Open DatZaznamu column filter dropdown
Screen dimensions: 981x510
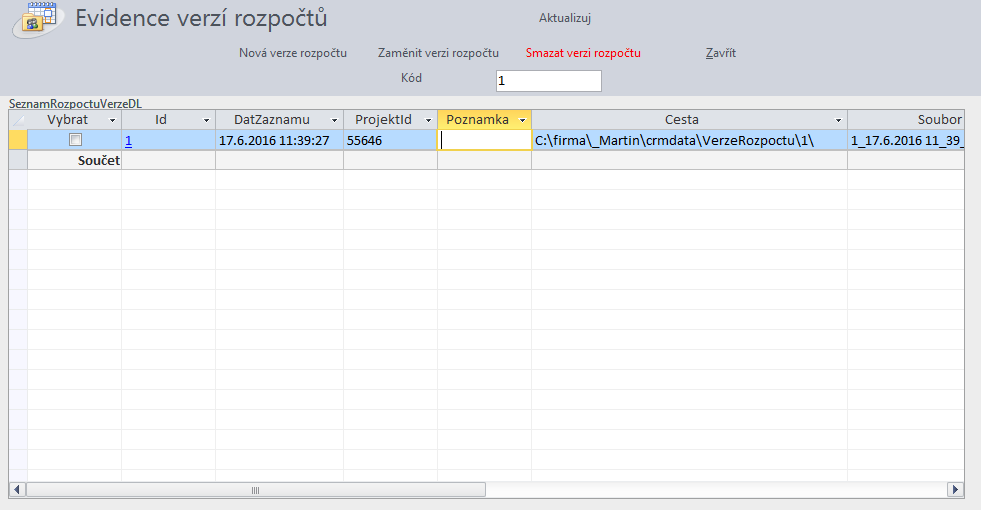[x=334, y=120]
